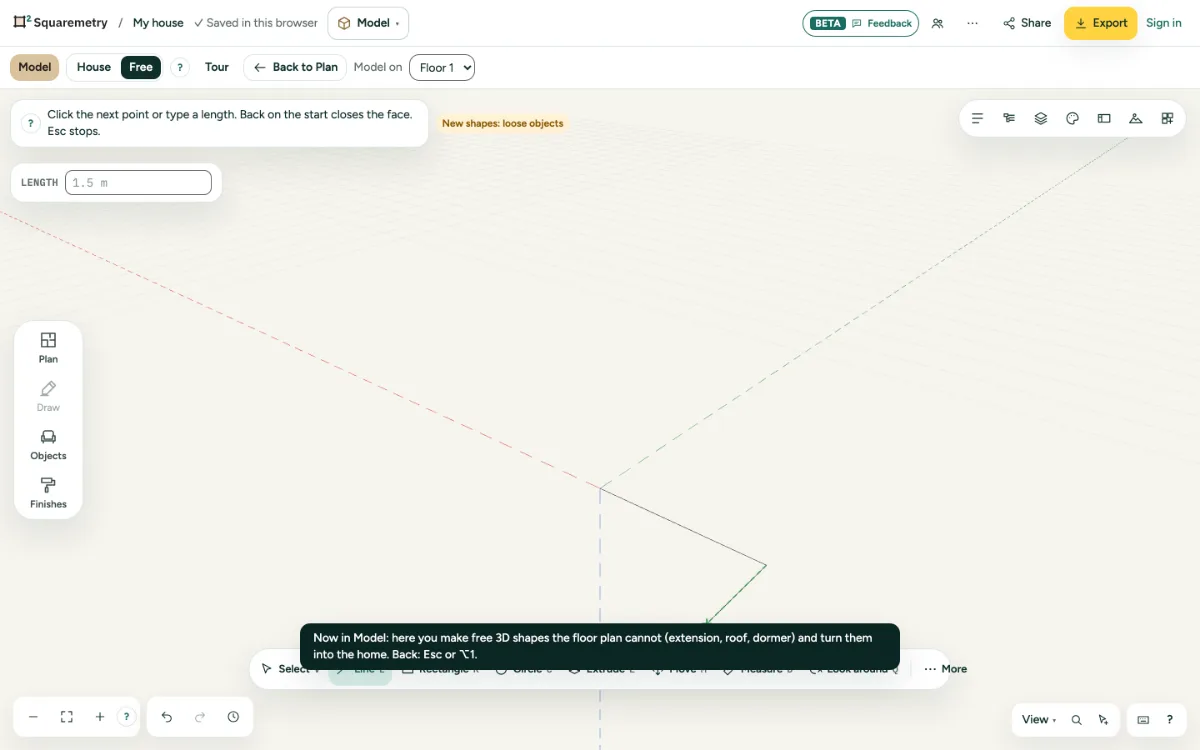Click the My house project name
This screenshot has width=1200, height=750.
[158, 23]
